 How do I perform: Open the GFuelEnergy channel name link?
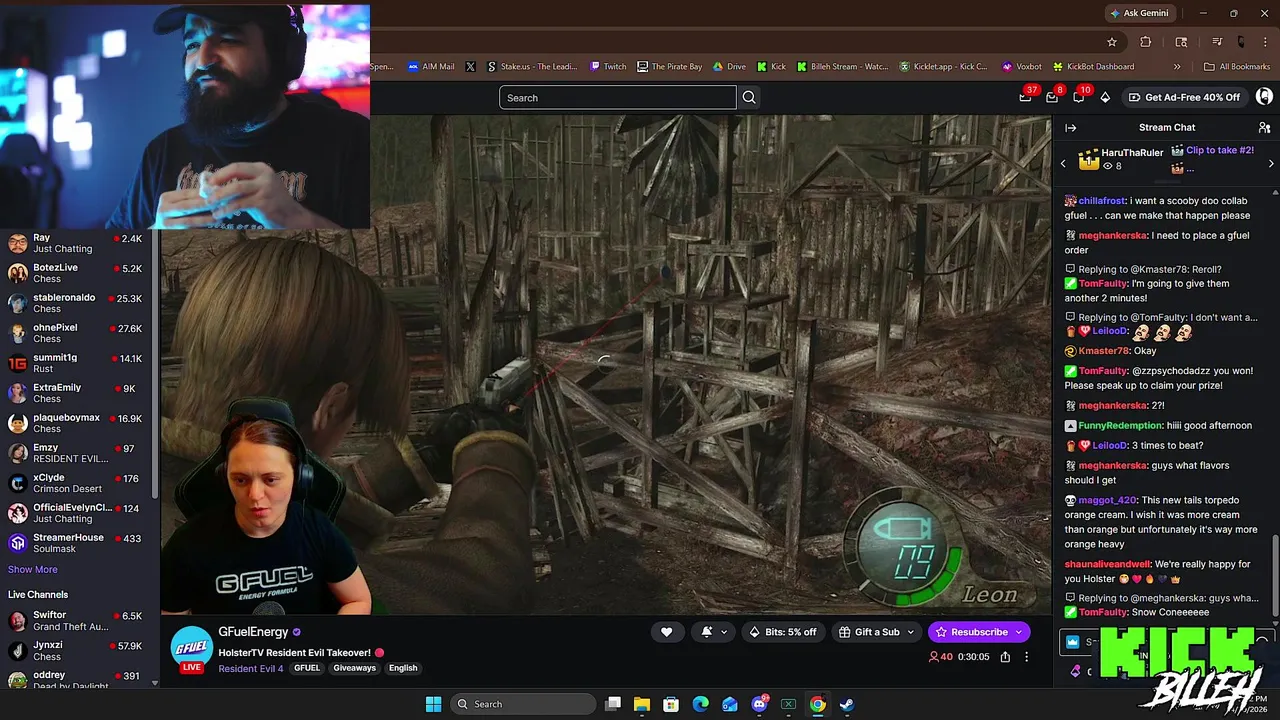coord(253,632)
